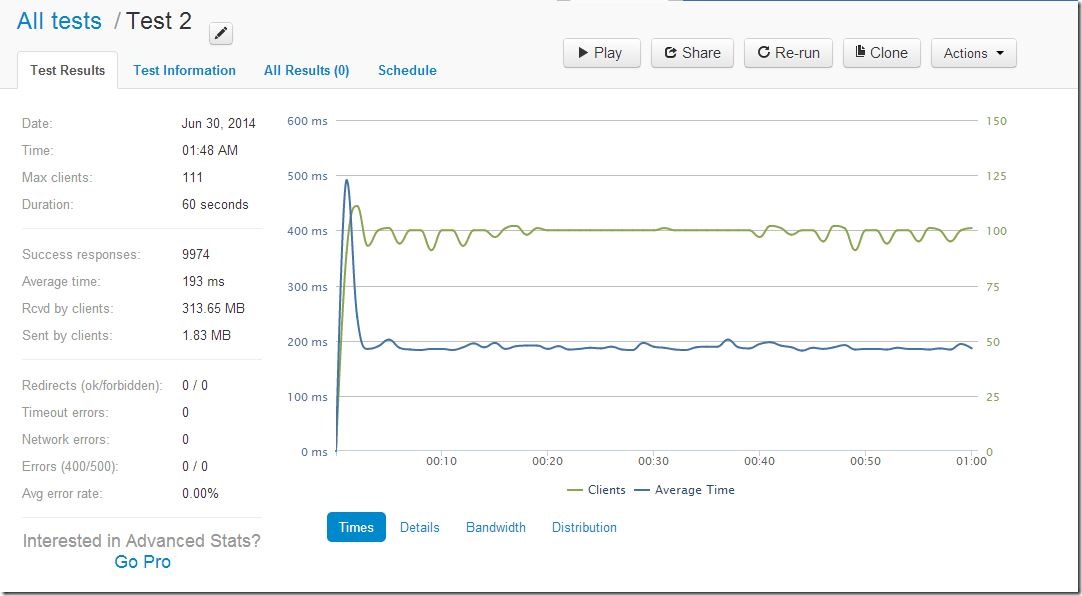Toggle the Clients series in chart legend
The height and width of the screenshot is (596, 1082).
596,490
